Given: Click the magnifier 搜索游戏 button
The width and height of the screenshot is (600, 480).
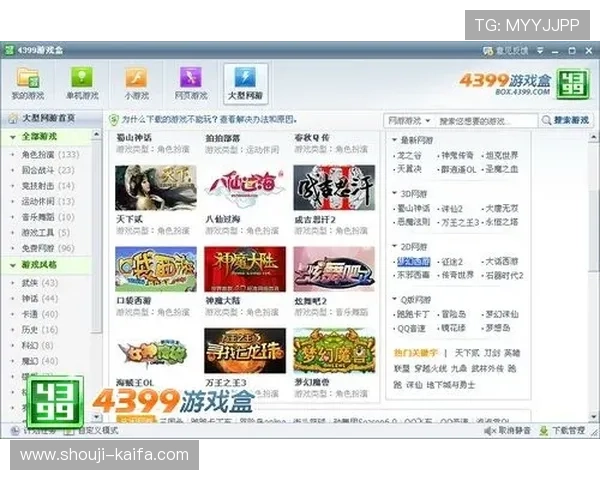Looking at the screenshot, I should point(566,121).
